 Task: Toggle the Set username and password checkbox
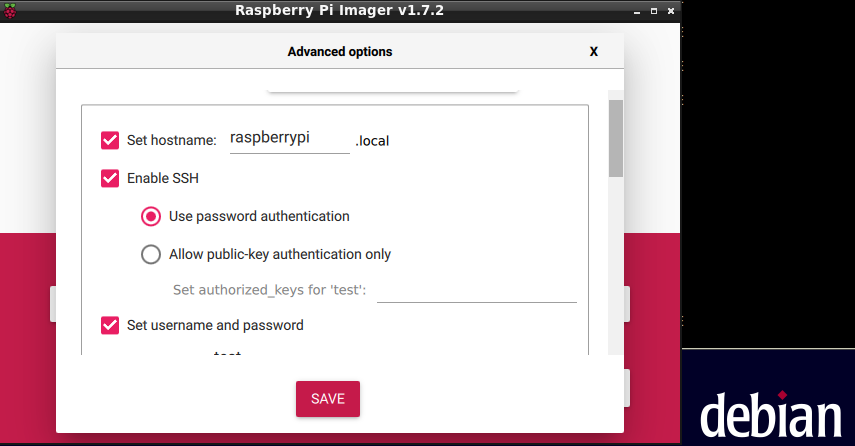tap(110, 325)
